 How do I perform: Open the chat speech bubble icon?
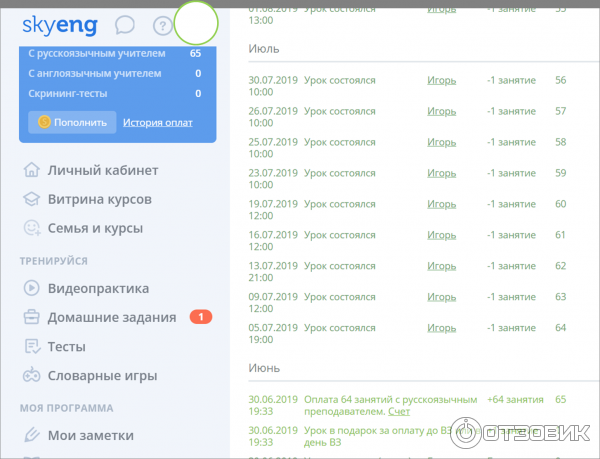[125, 25]
